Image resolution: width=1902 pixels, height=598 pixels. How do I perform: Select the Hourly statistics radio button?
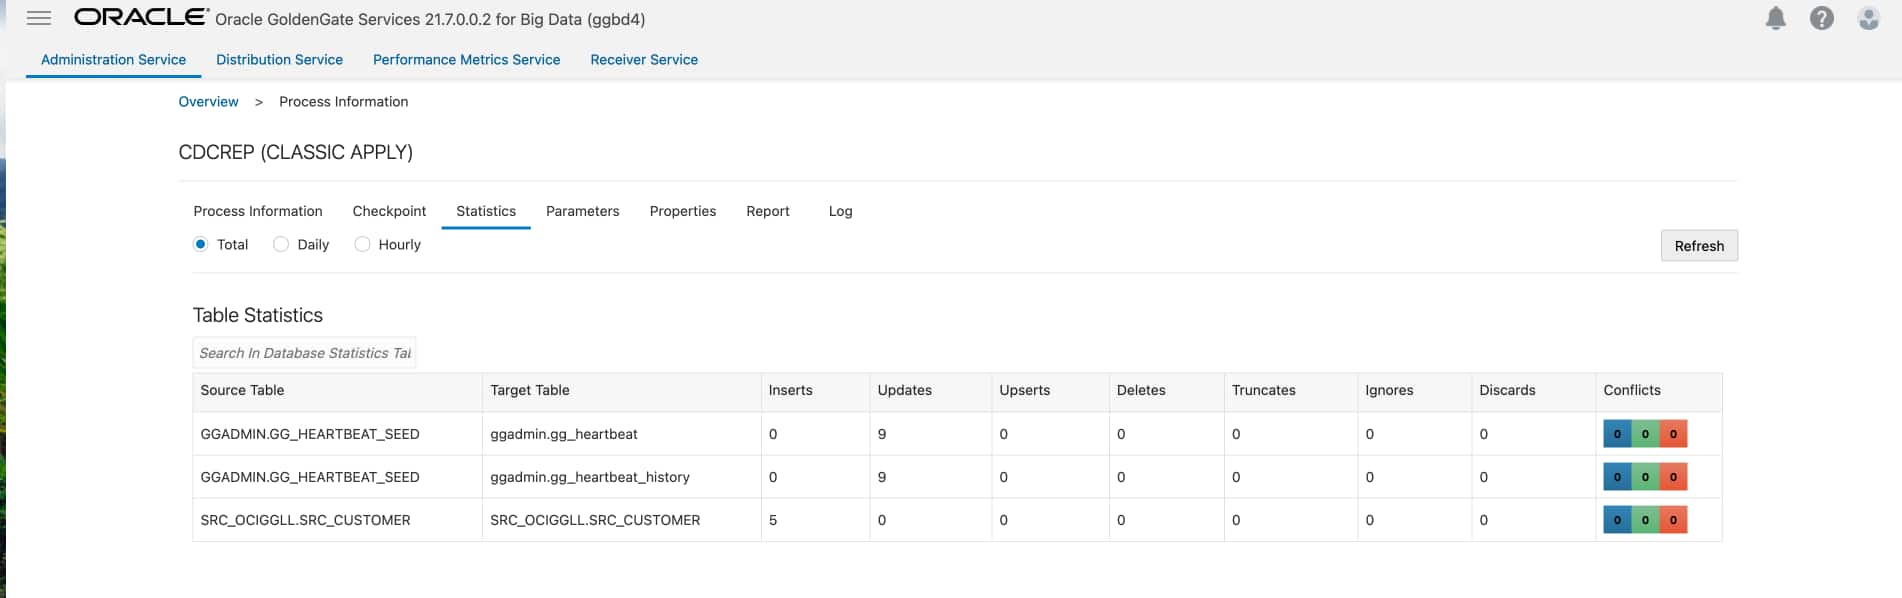(362, 244)
